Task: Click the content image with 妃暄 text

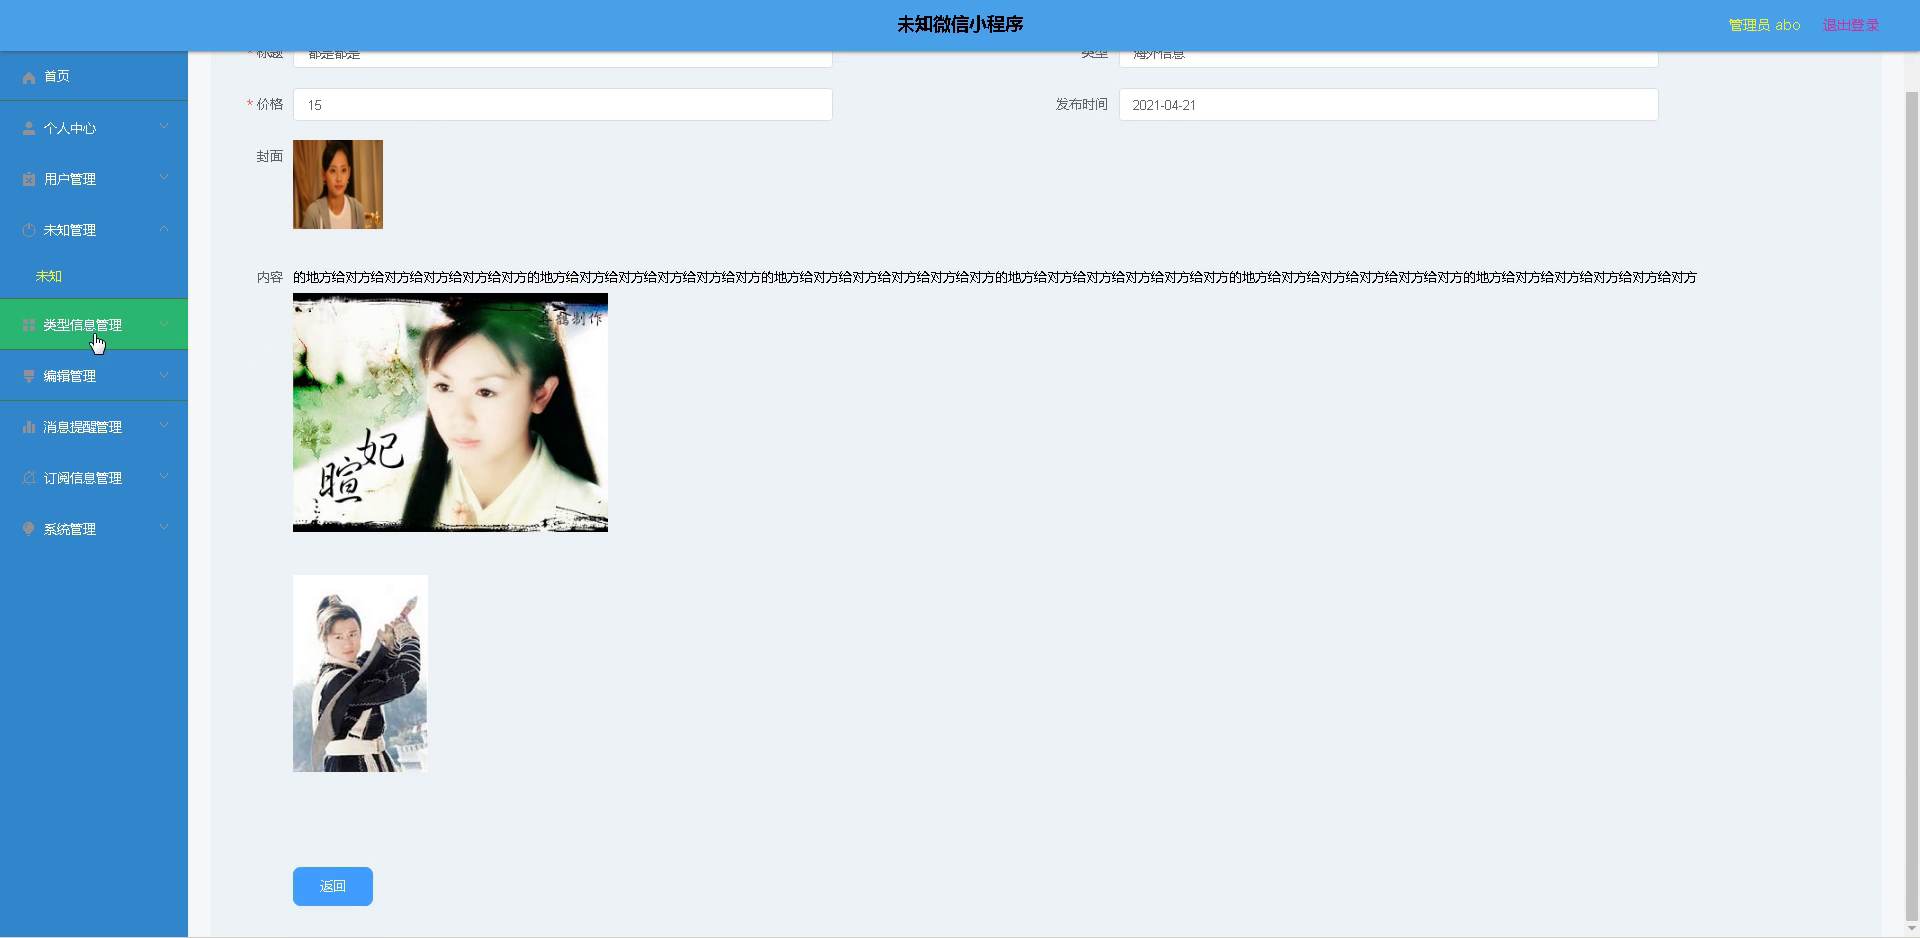Action: click(450, 412)
